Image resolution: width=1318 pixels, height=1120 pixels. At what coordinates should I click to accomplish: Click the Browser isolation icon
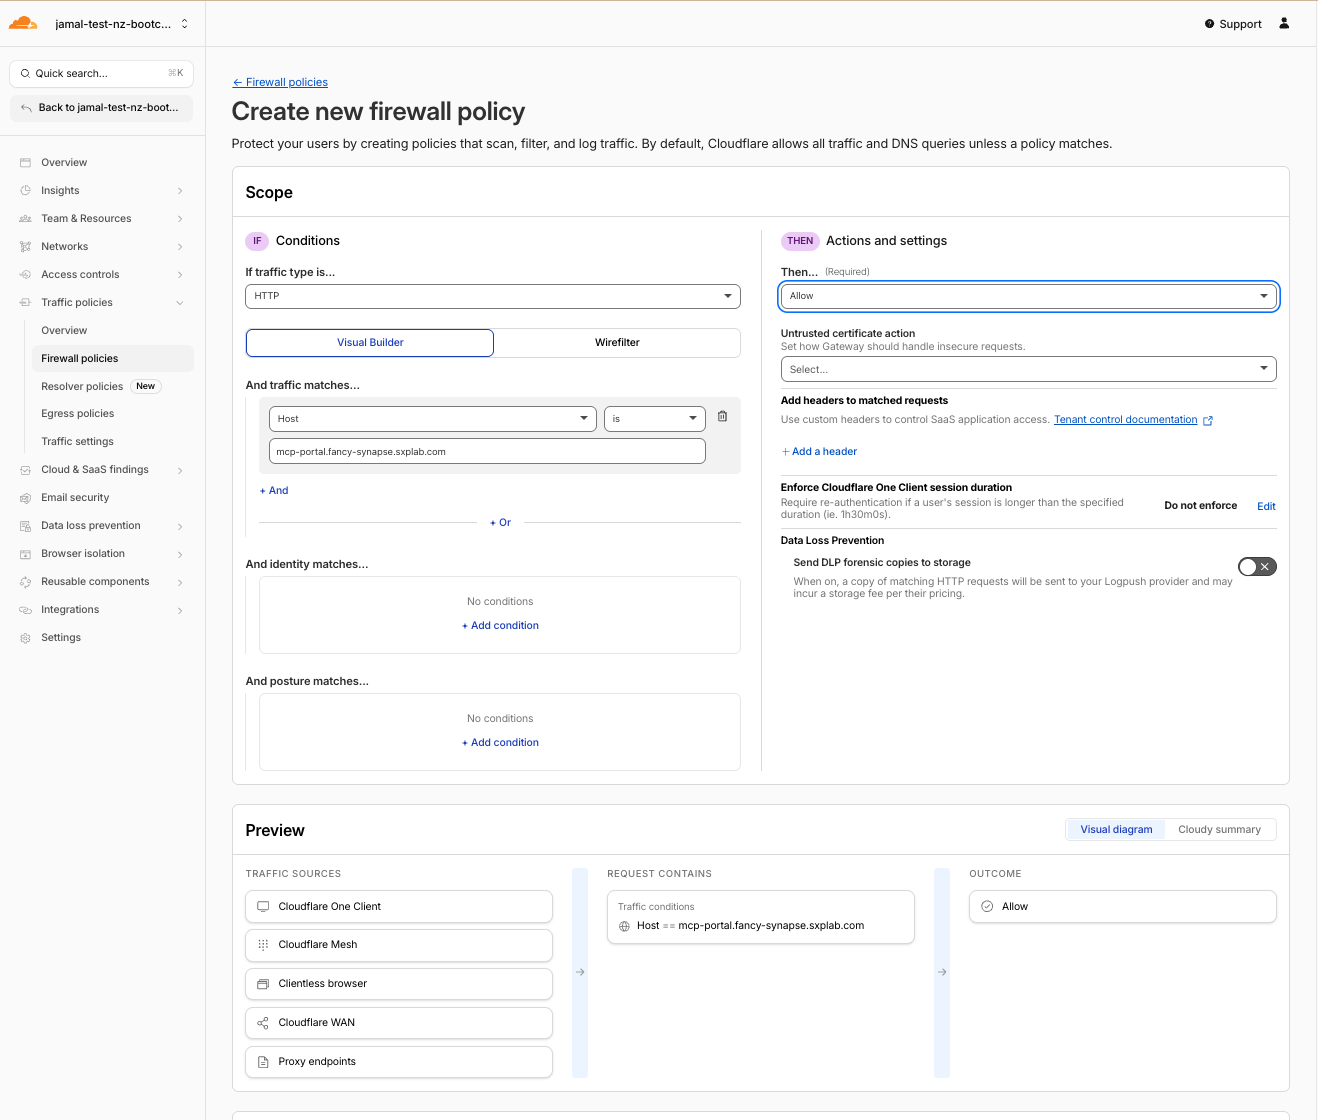click(x=25, y=553)
